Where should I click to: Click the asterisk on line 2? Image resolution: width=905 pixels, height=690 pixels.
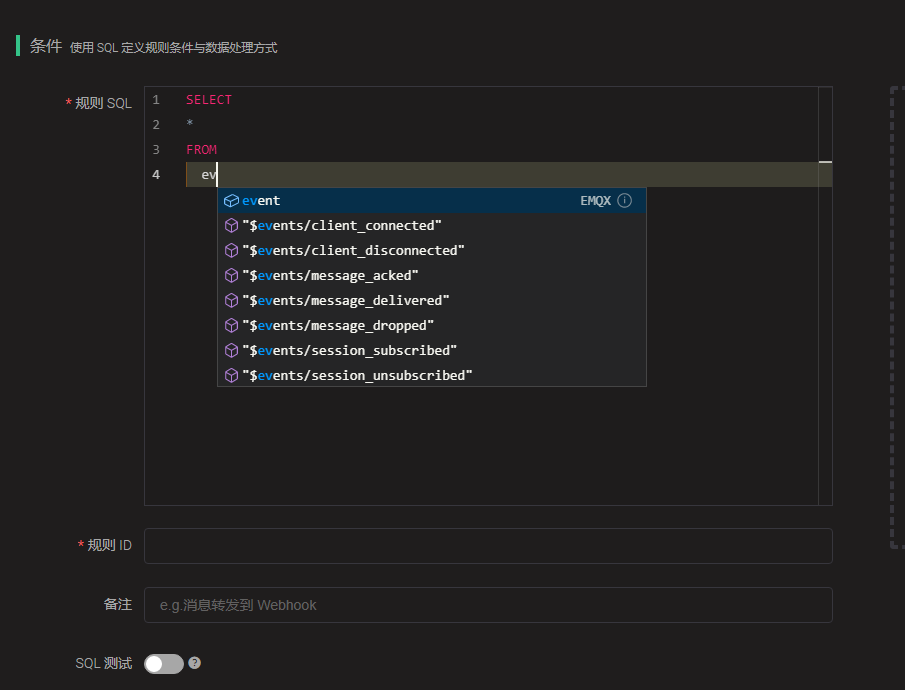pos(190,124)
